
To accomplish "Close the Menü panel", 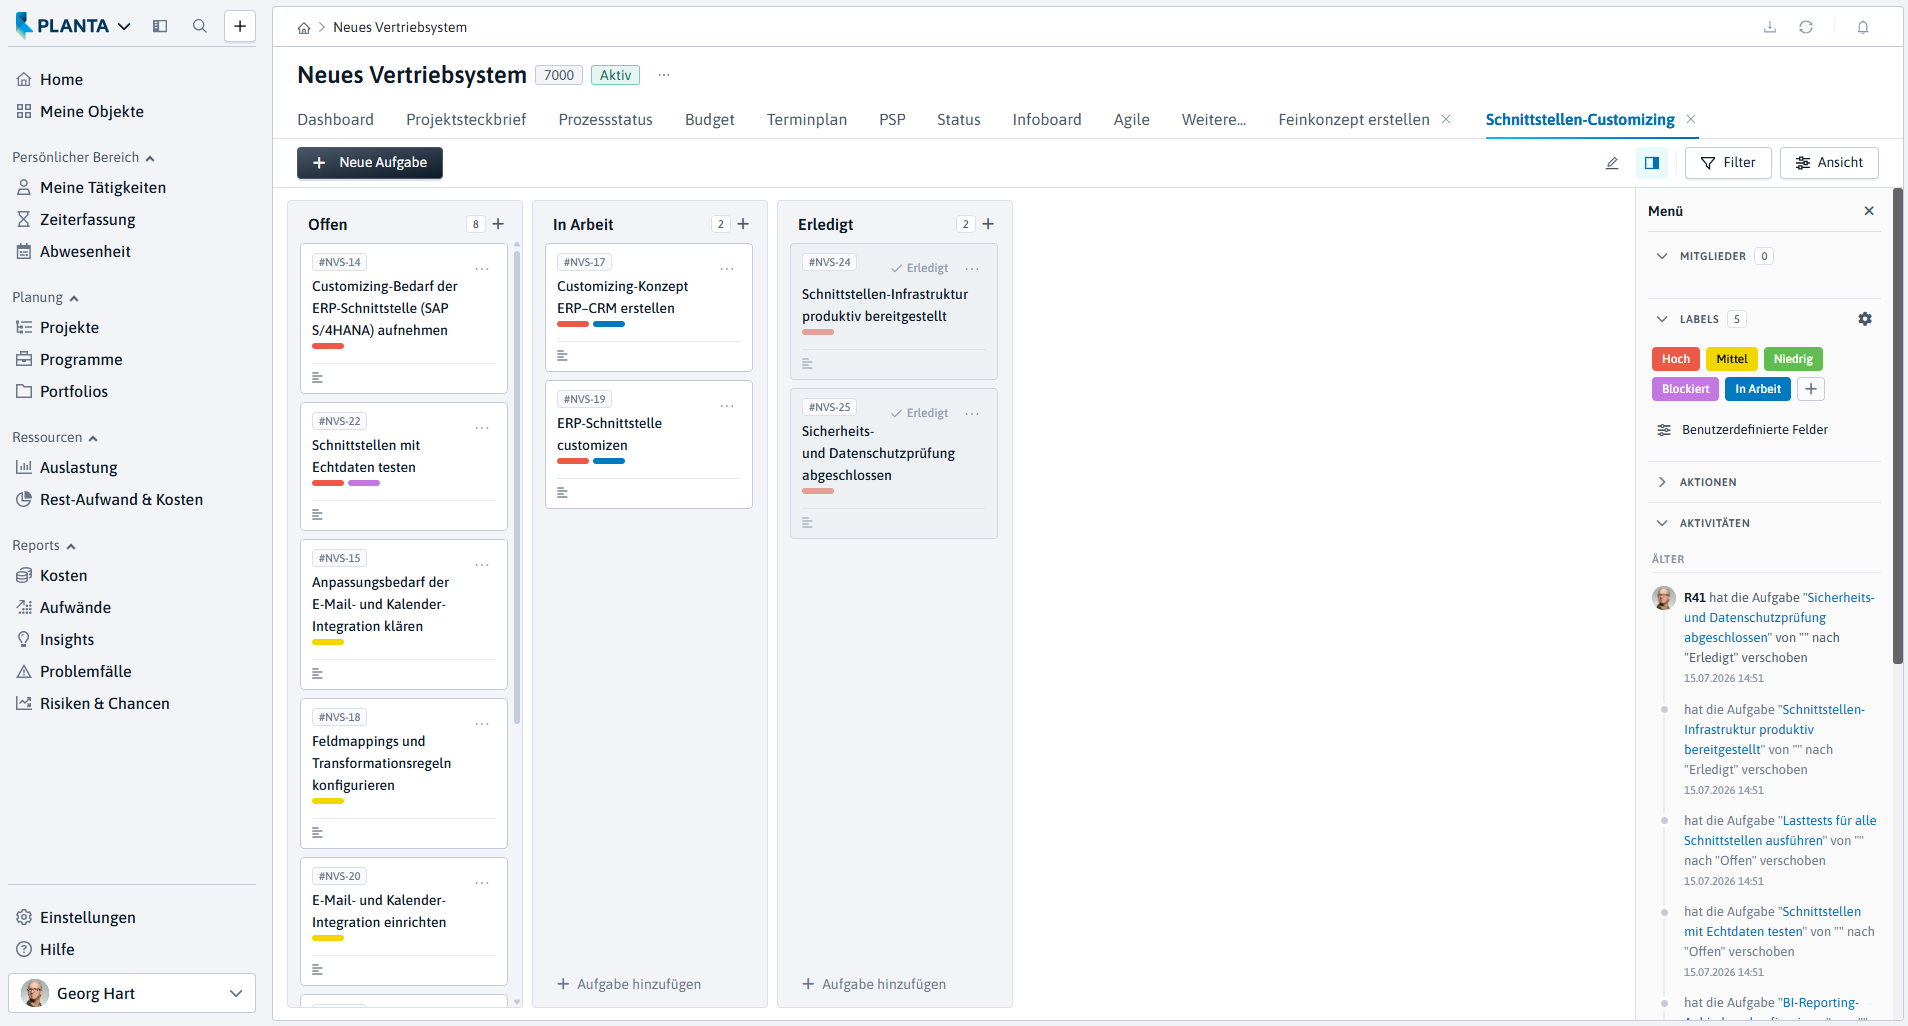I will pyautogui.click(x=1869, y=211).
